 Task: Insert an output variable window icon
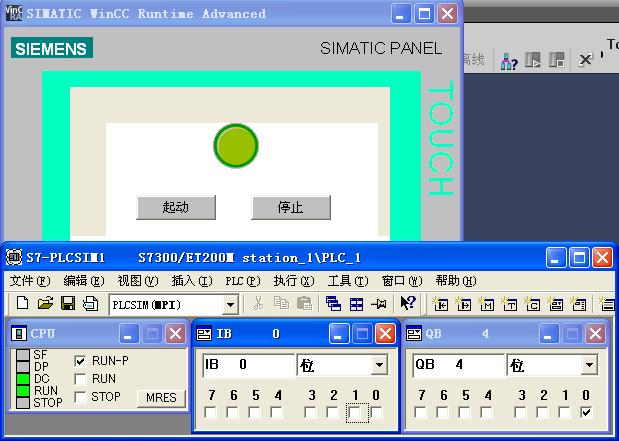click(464, 304)
